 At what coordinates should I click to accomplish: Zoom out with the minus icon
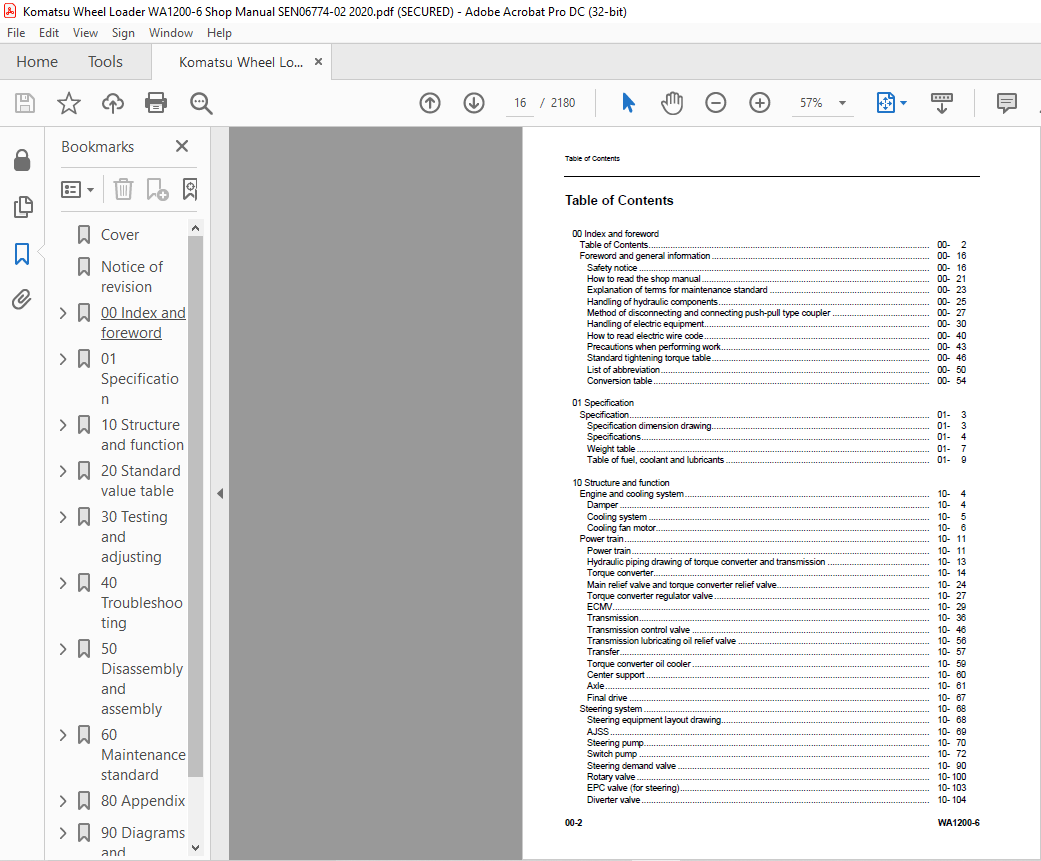[716, 103]
